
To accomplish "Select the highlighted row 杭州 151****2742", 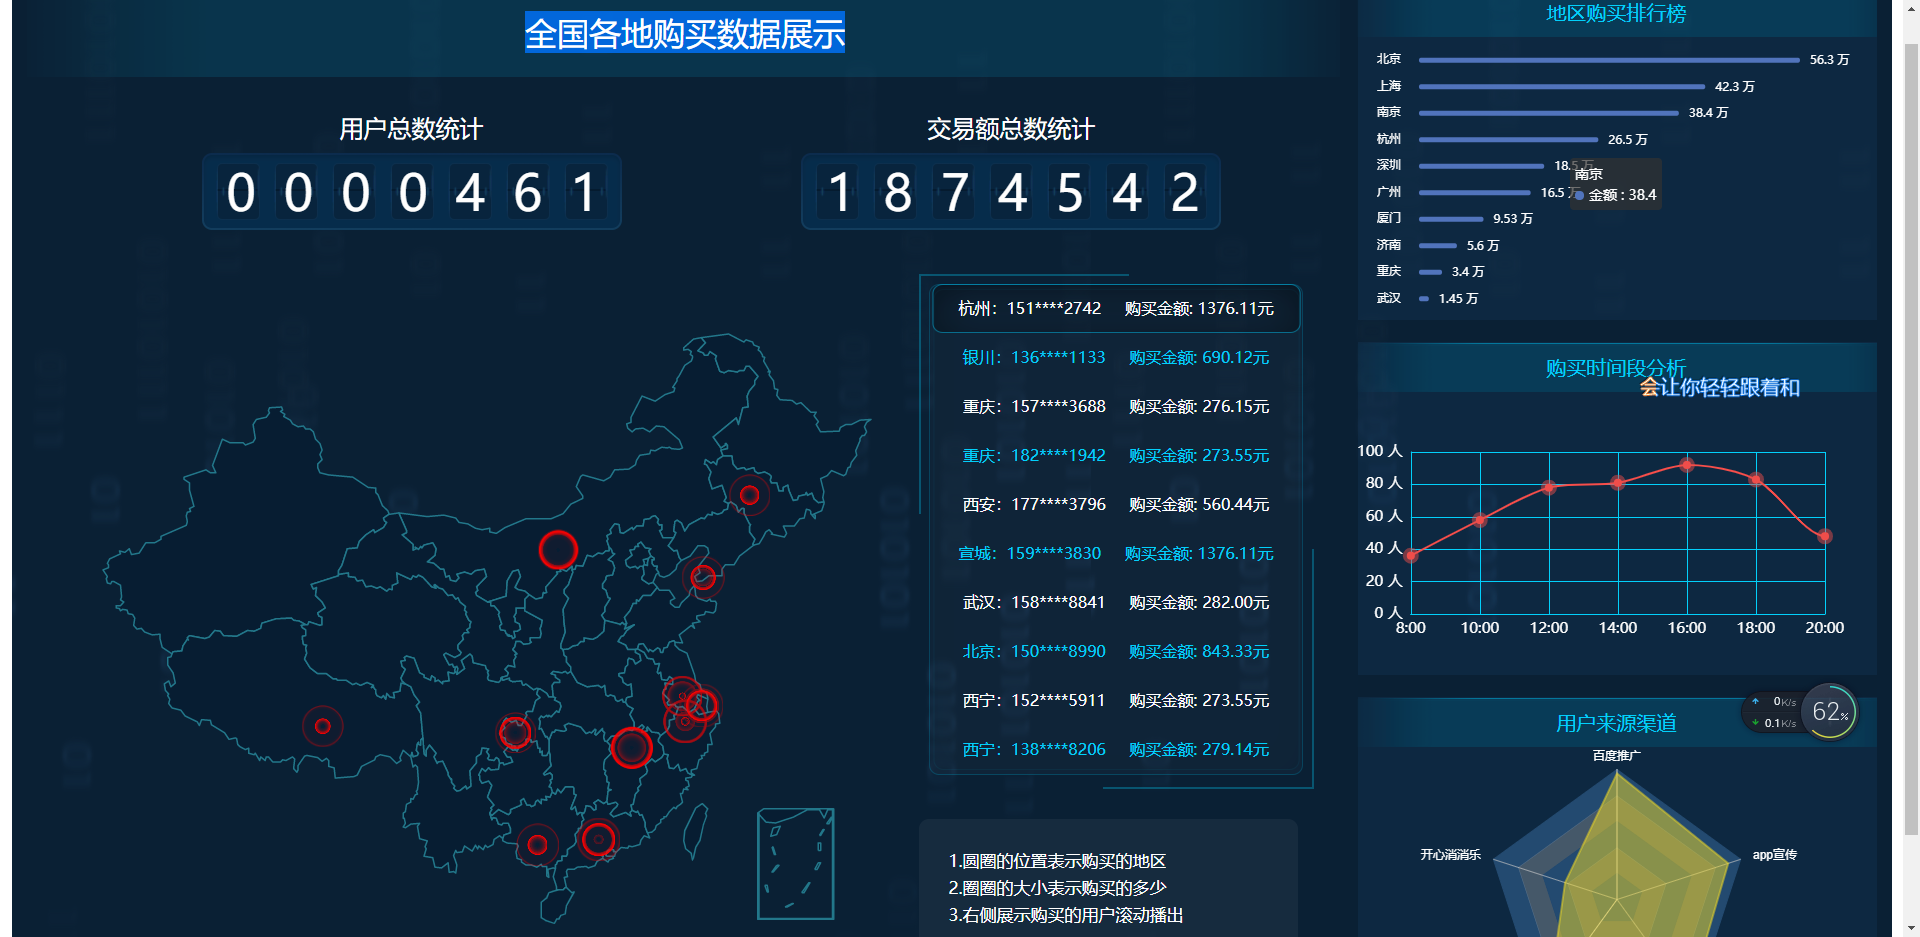I will (1116, 308).
